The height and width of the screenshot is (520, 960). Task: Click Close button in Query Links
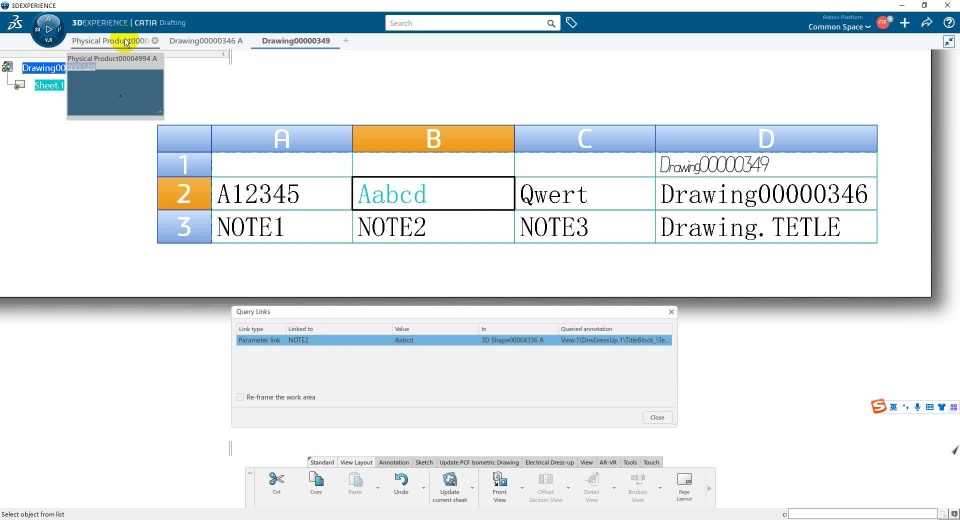coord(657,417)
